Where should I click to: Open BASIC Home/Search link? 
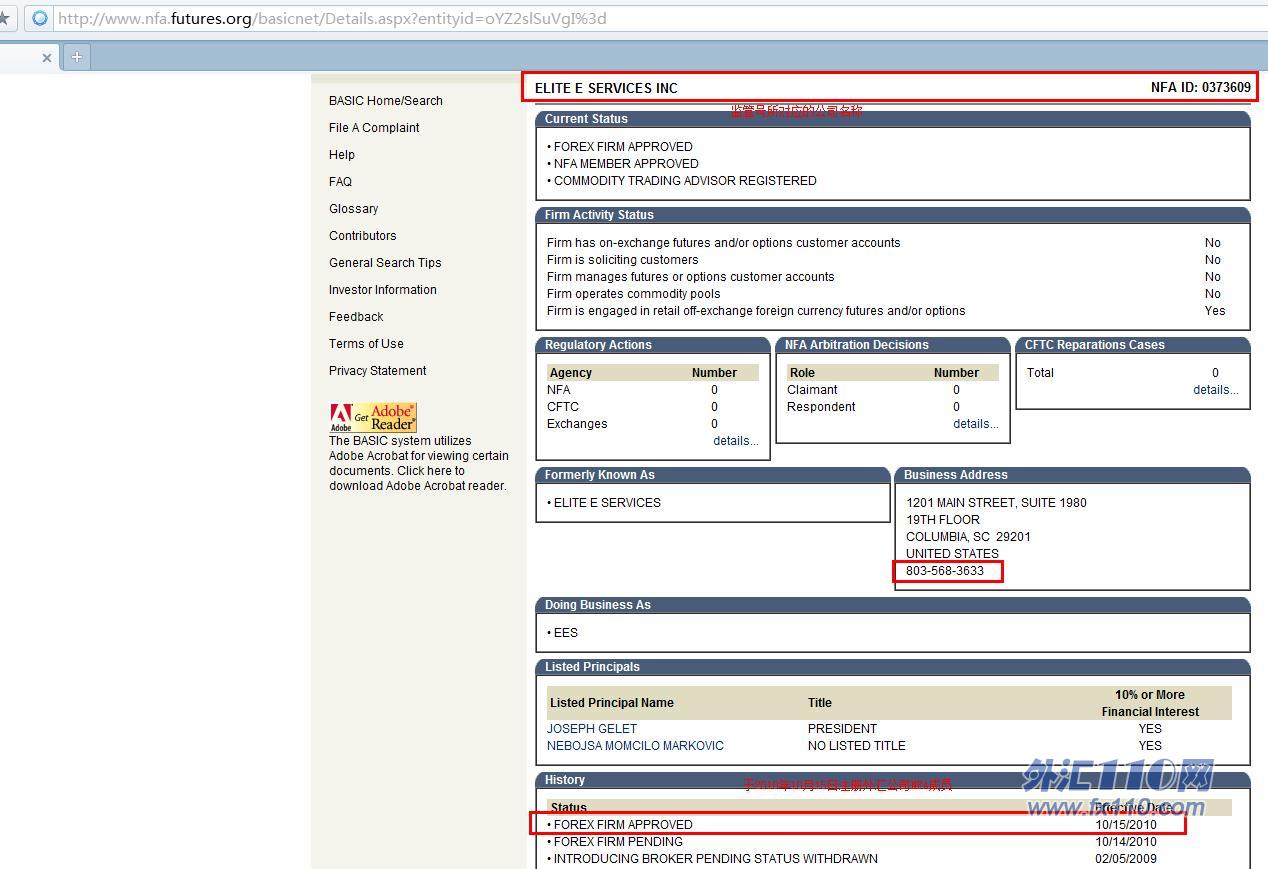(x=386, y=101)
